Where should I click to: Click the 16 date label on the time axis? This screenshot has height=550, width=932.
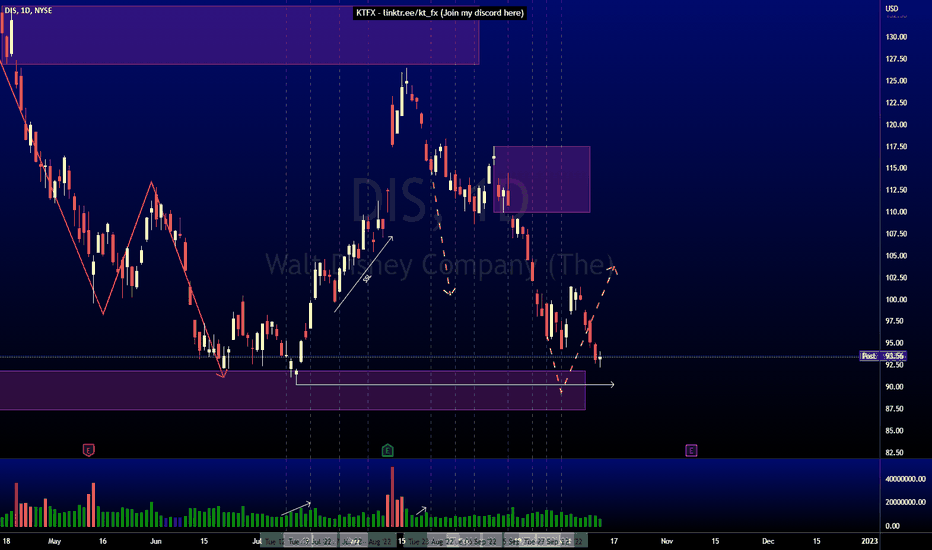point(103,541)
